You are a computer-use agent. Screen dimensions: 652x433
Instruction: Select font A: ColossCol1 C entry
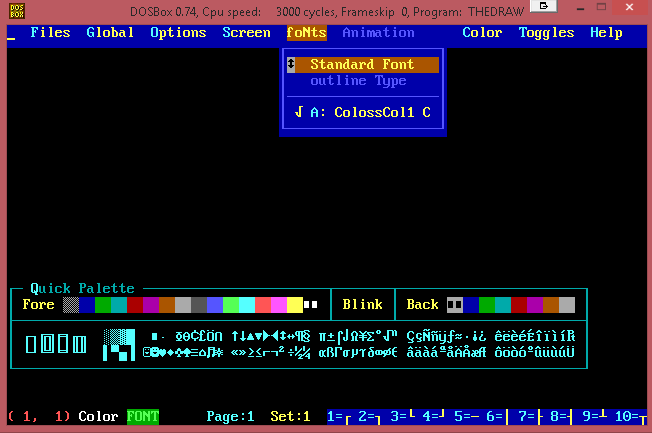tap(370, 112)
